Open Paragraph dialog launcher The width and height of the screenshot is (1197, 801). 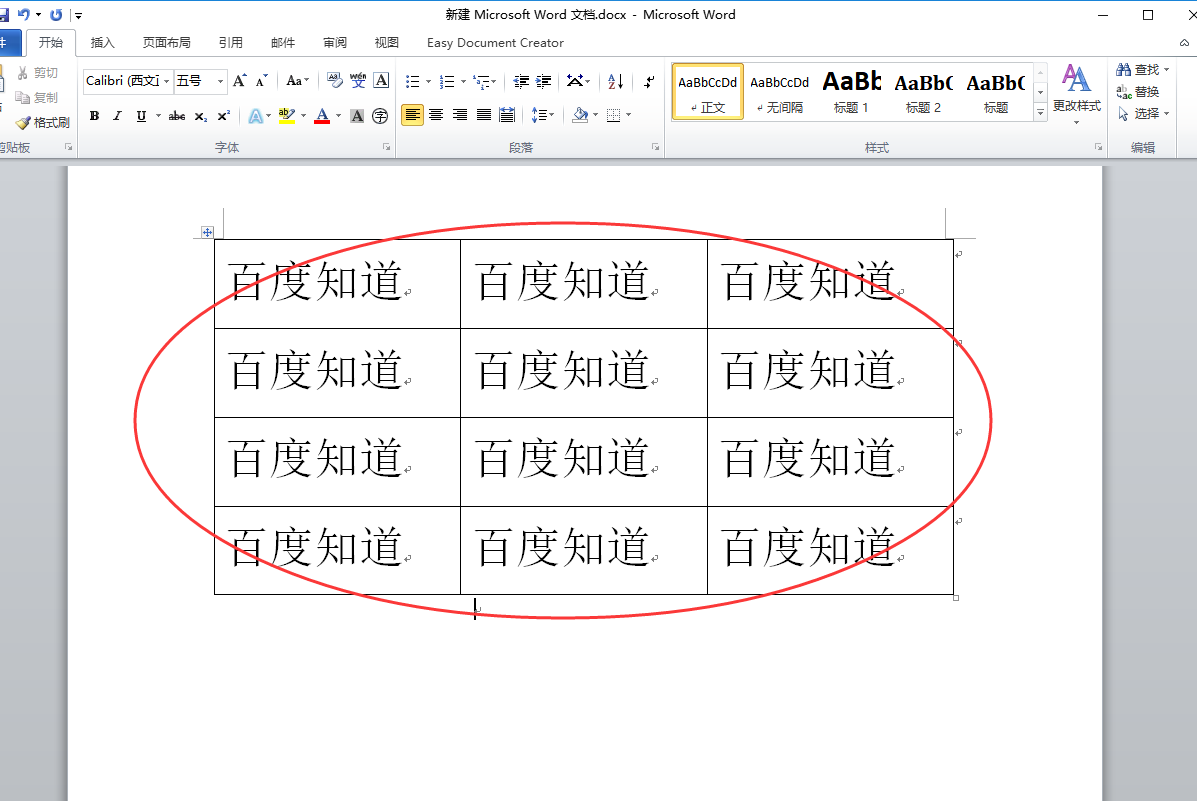point(655,147)
